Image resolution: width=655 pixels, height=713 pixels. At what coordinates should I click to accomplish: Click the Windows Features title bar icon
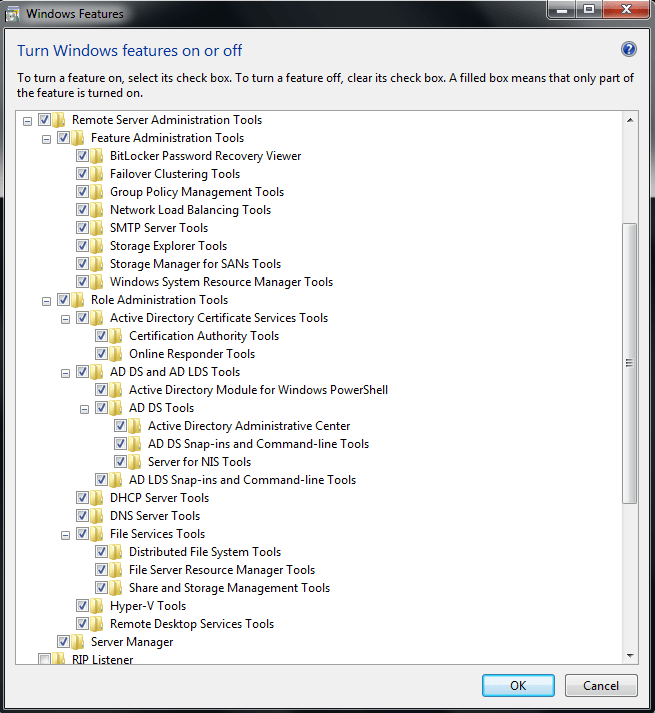(12, 14)
